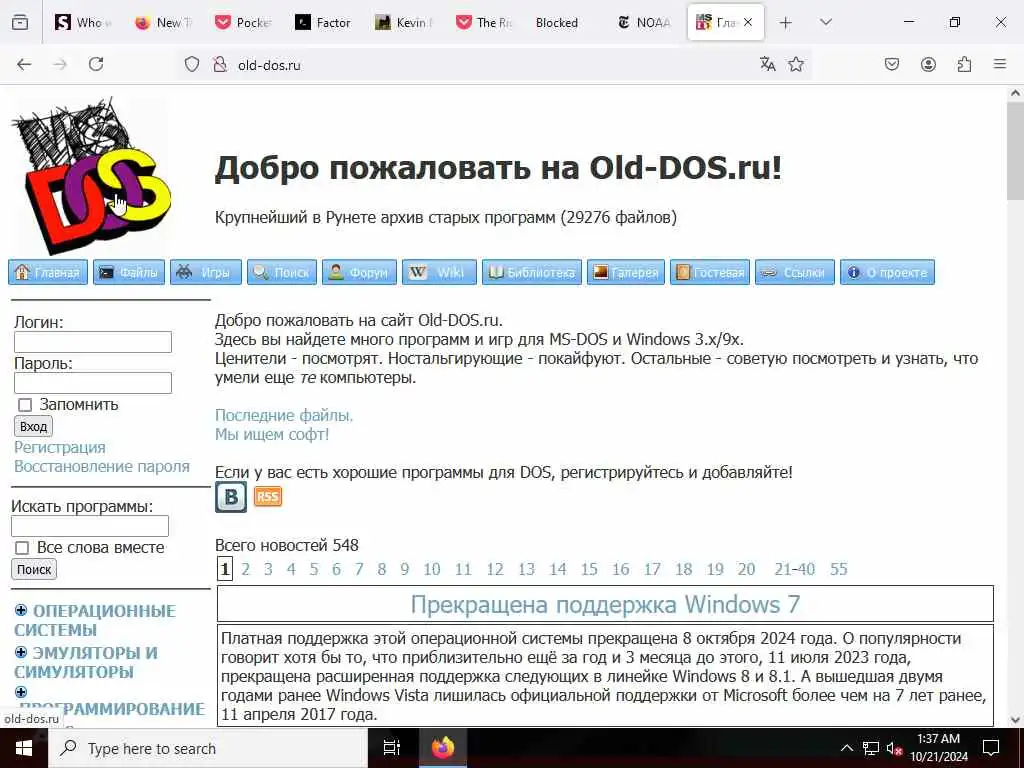Click the Вход login button

point(33,426)
